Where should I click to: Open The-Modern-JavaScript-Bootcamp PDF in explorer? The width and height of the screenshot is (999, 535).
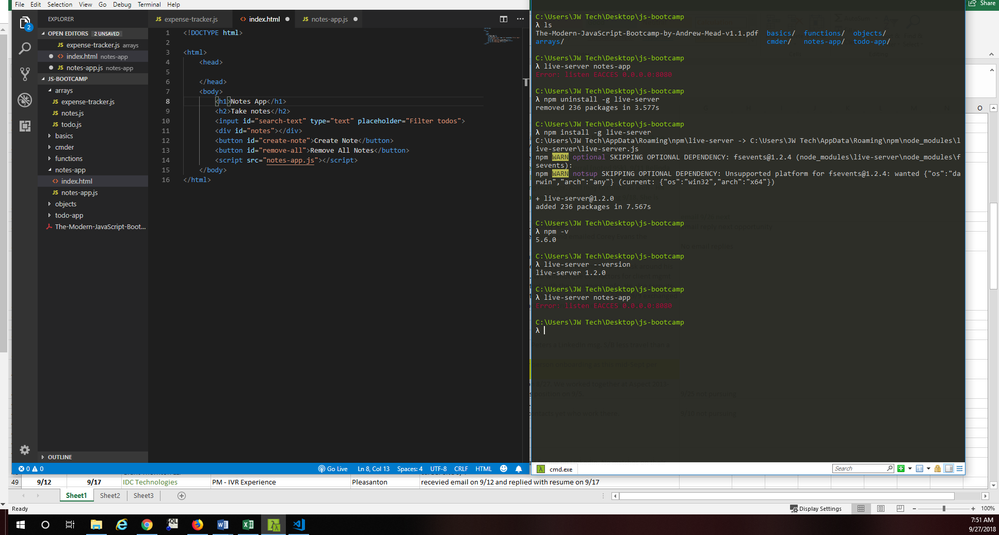click(96, 227)
